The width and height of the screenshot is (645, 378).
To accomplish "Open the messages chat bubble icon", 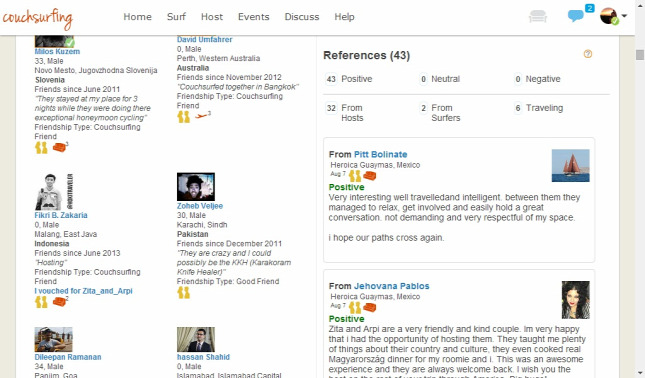I will [x=575, y=16].
